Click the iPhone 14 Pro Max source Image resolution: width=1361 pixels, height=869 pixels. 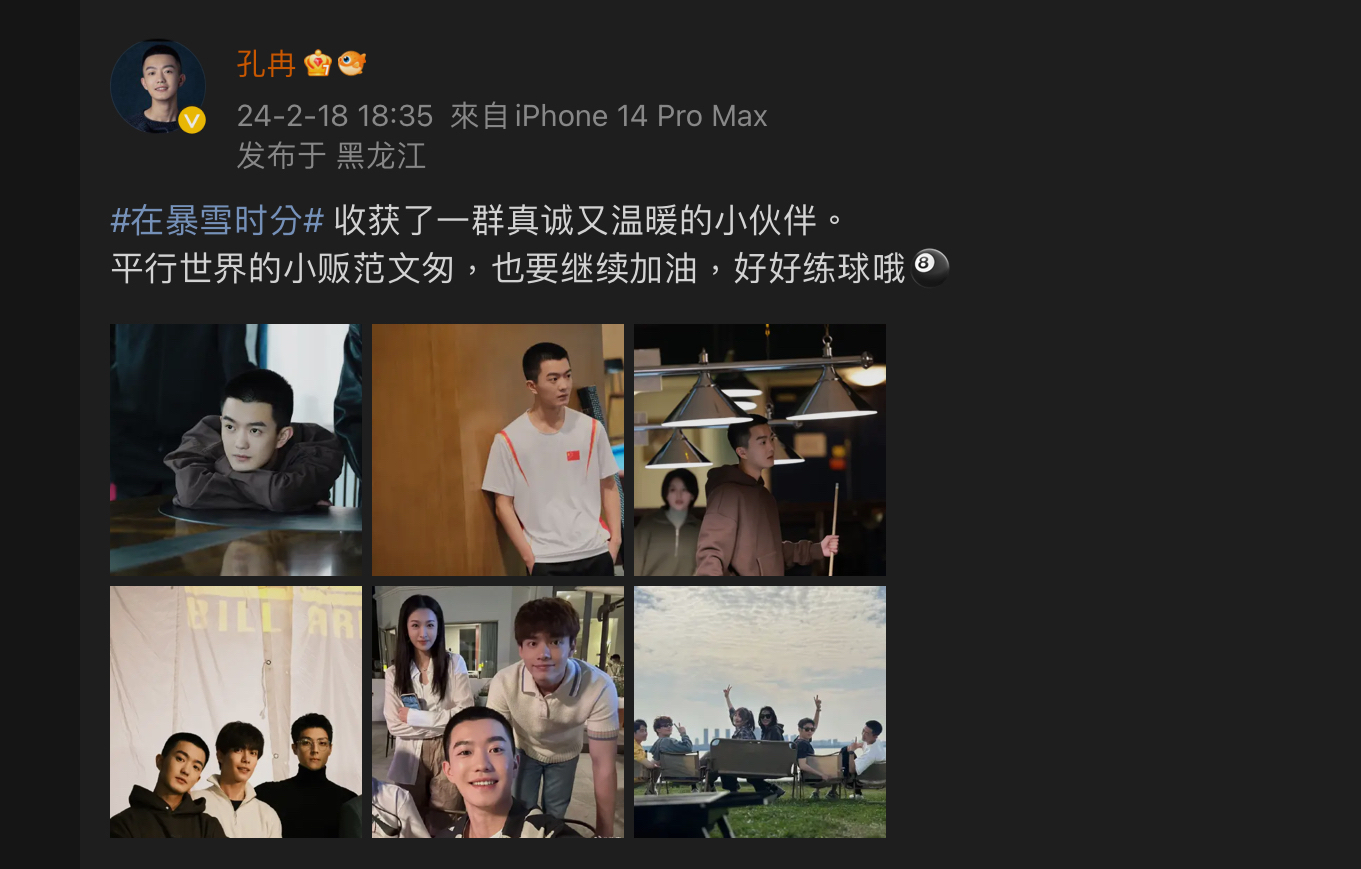point(609,116)
